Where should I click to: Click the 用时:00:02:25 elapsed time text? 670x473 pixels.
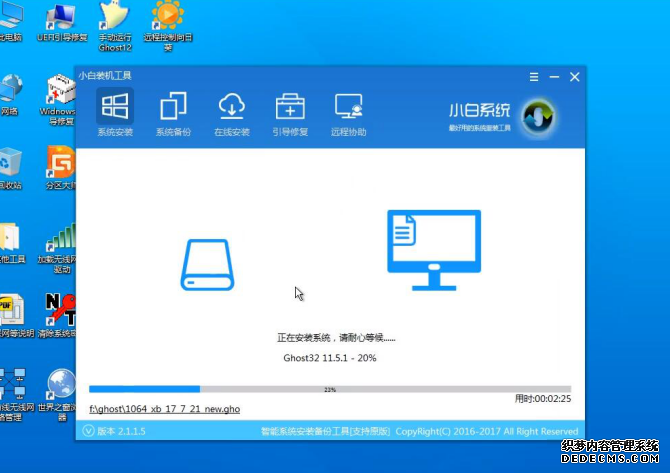[543, 399]
